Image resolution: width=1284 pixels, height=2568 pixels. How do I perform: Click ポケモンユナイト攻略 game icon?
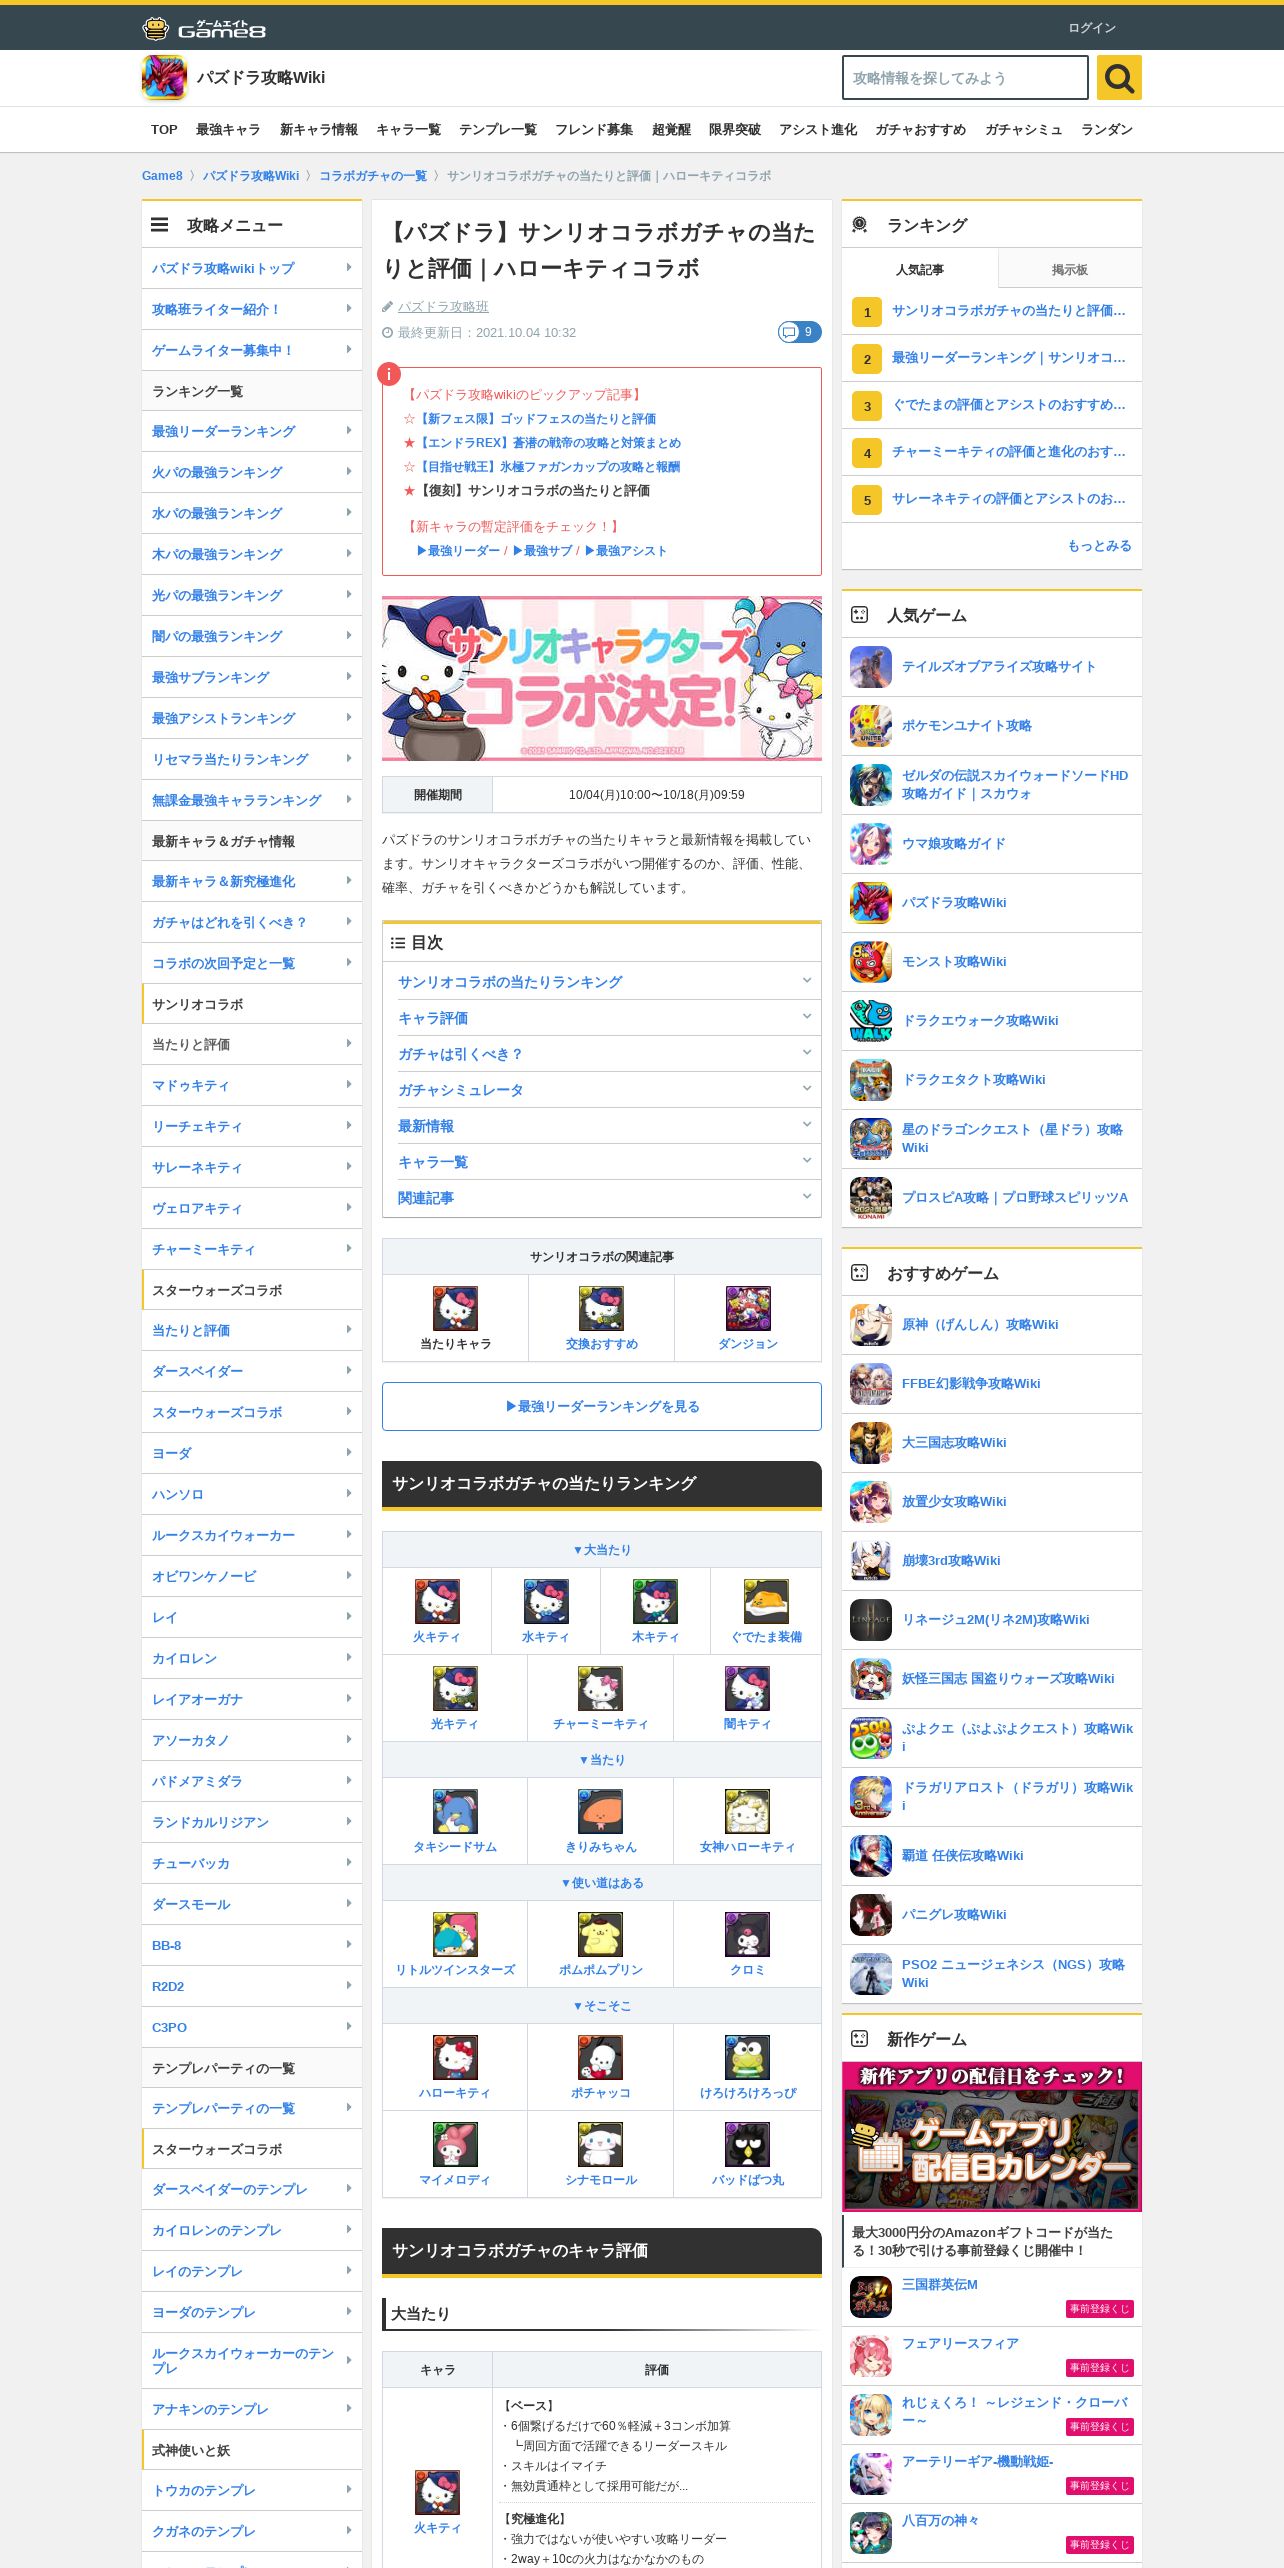(871, 726)
